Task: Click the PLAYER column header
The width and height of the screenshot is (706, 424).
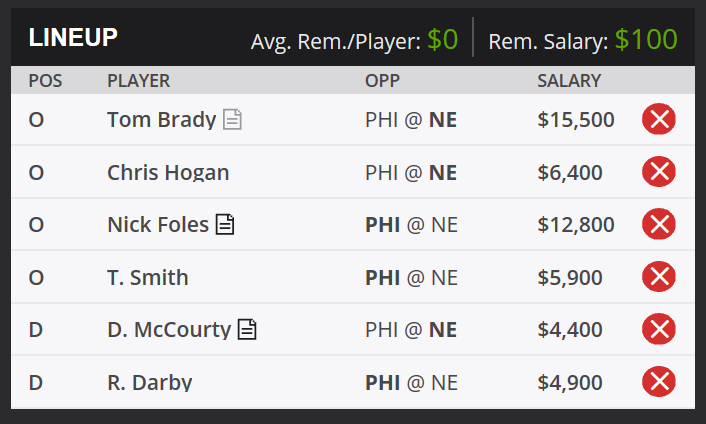Action: tap(139, 81)
